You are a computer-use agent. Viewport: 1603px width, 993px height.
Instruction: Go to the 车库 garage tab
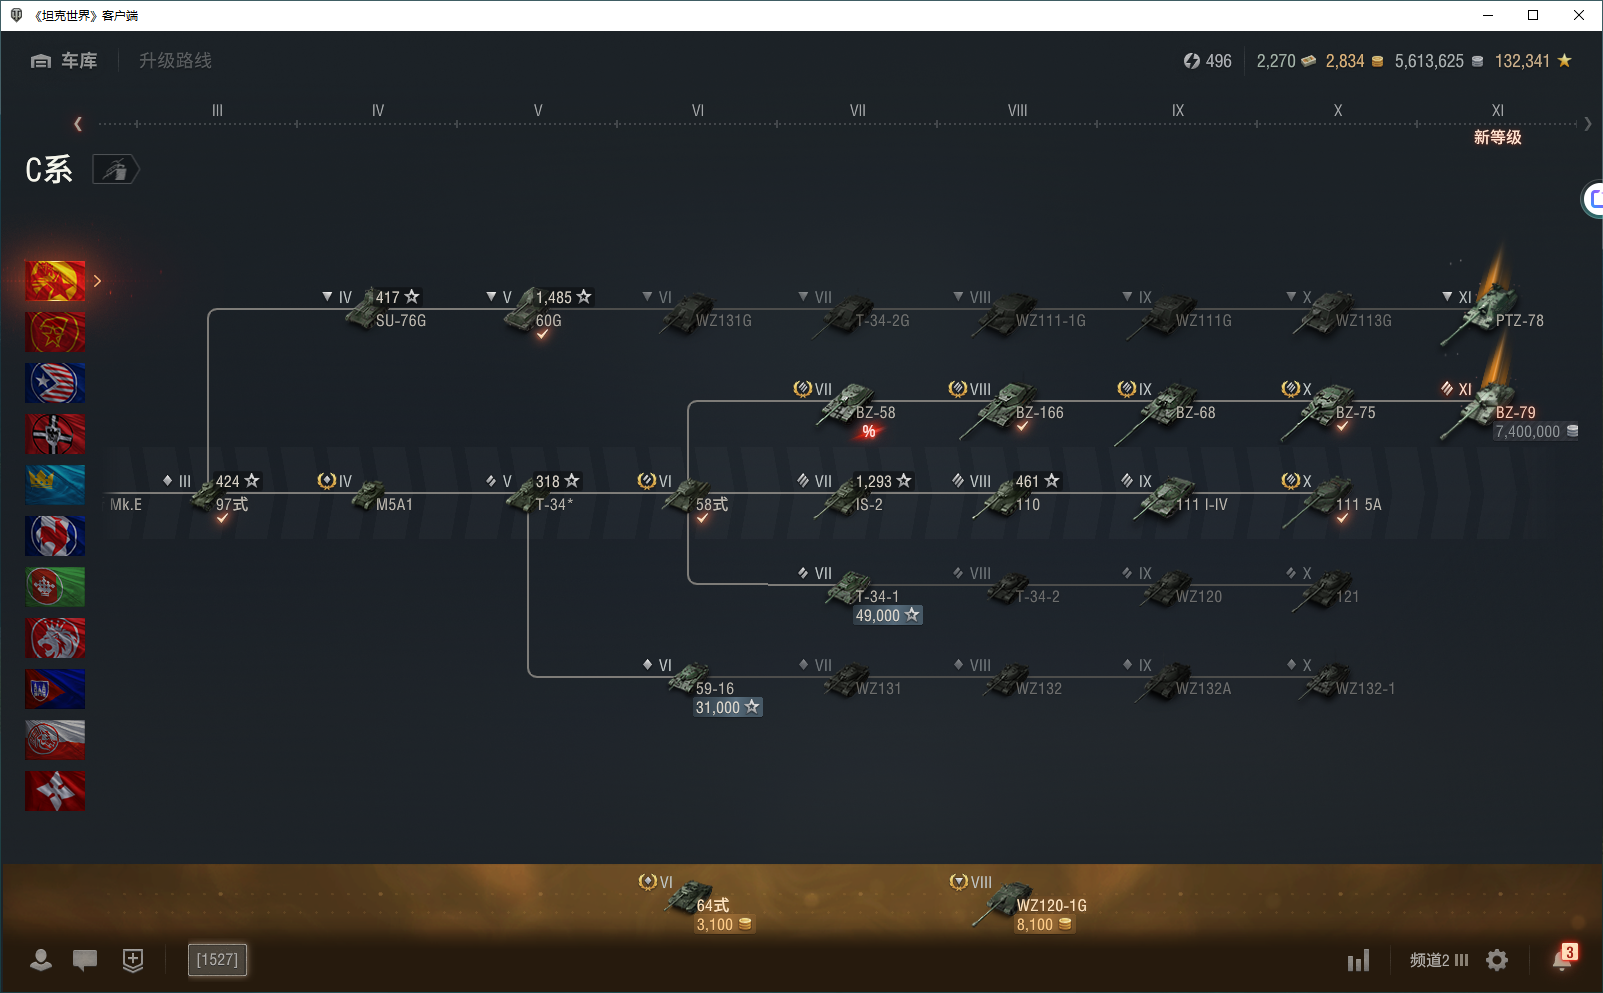[x=65, y=61]
